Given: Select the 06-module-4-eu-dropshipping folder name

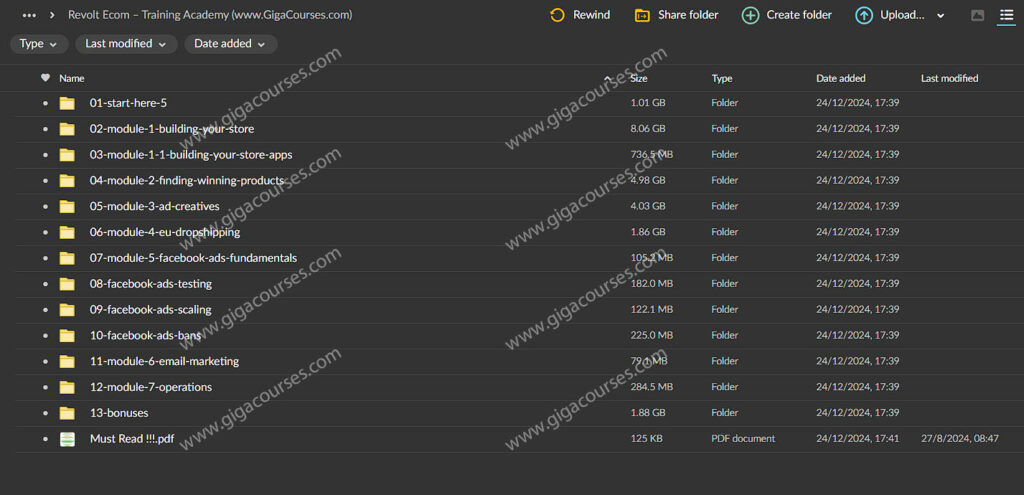Looking at the screenshot, I should coord(165,232).
